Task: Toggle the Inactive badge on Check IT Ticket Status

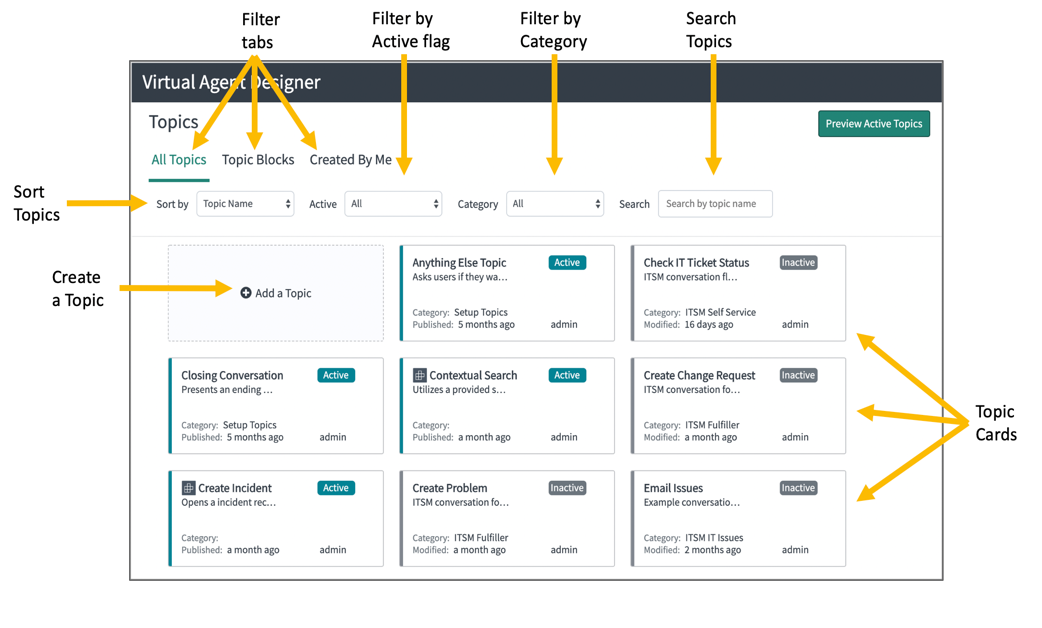Action: [x=798, y=262]
